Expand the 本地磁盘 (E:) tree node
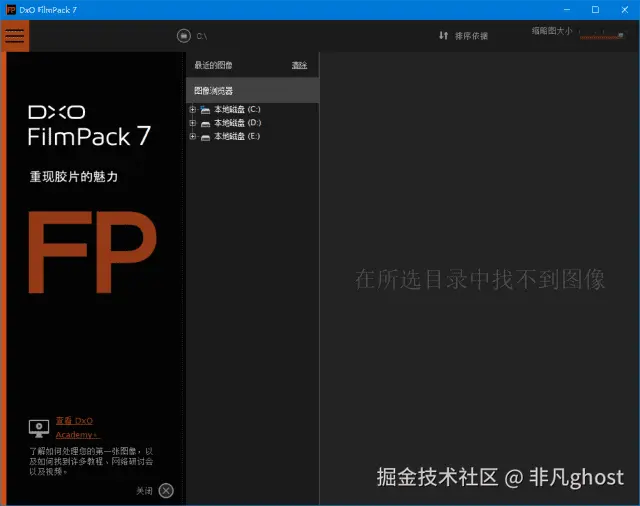 (193, 136)
